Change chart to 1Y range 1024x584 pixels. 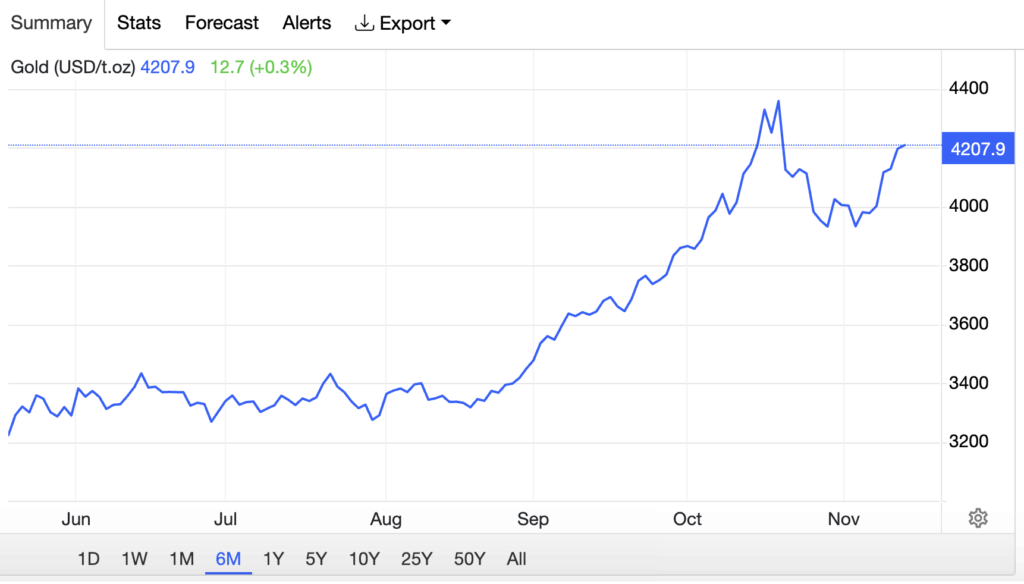click(273, 559)
